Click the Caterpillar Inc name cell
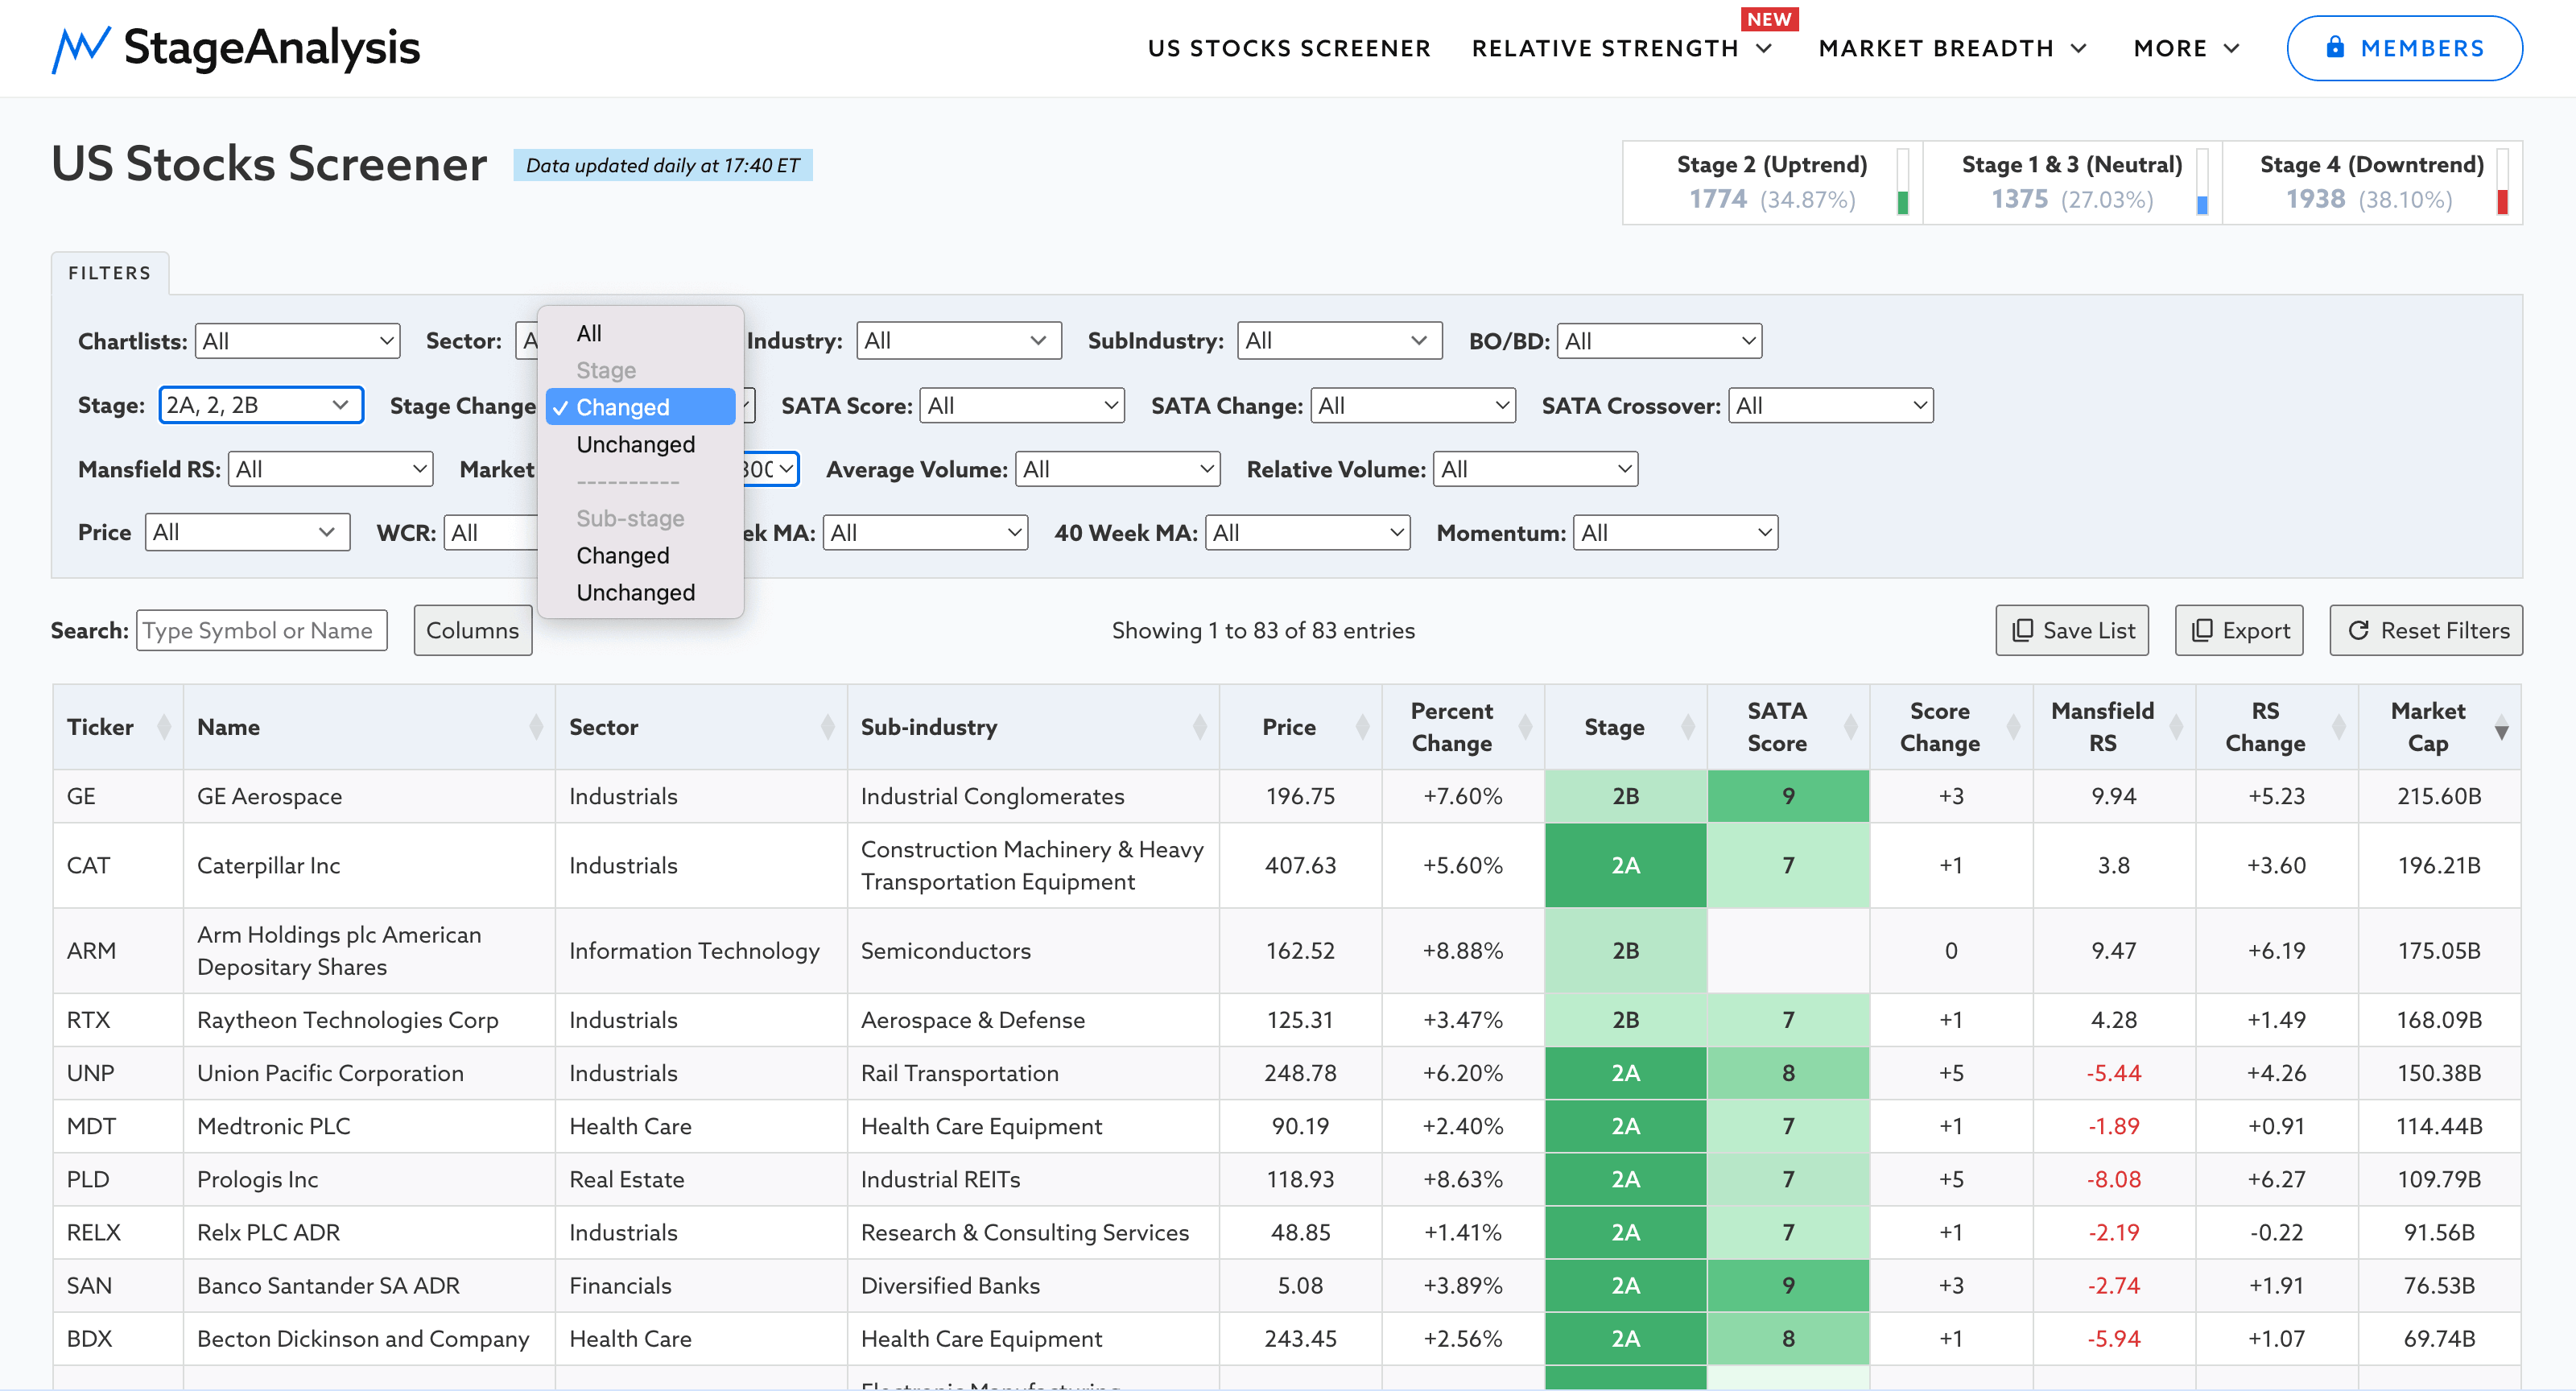This screenshot has height=1391, width=2576. (369, 865)
